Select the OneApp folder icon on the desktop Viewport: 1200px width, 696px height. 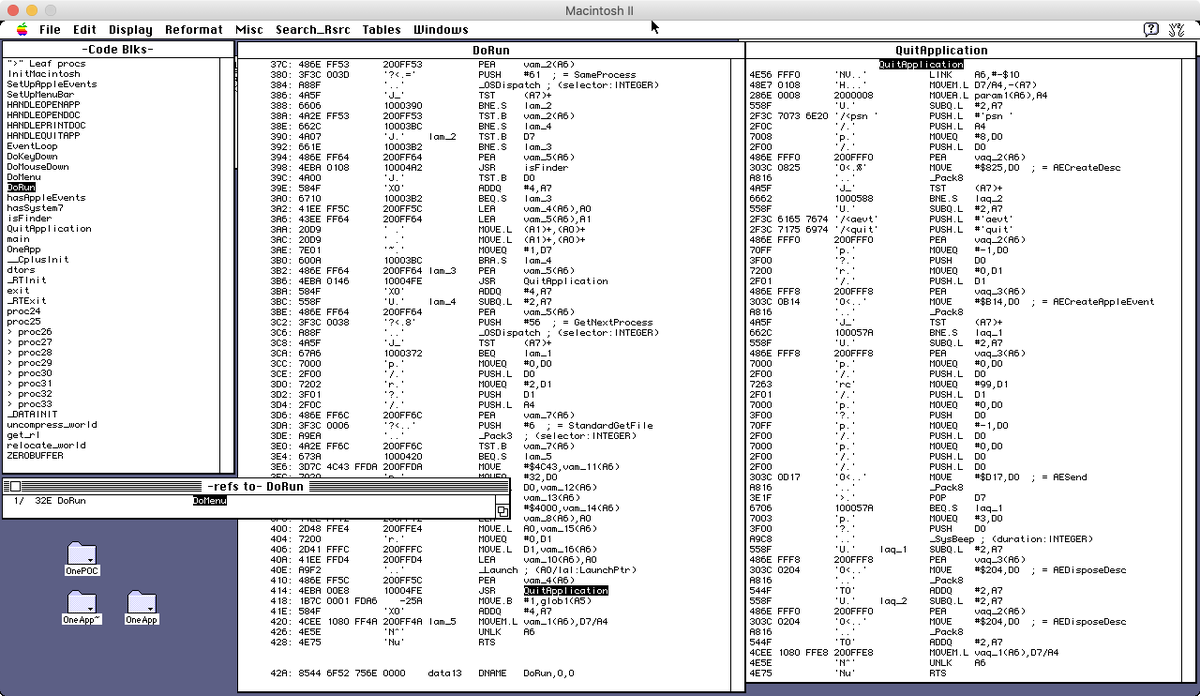[142, 608]
